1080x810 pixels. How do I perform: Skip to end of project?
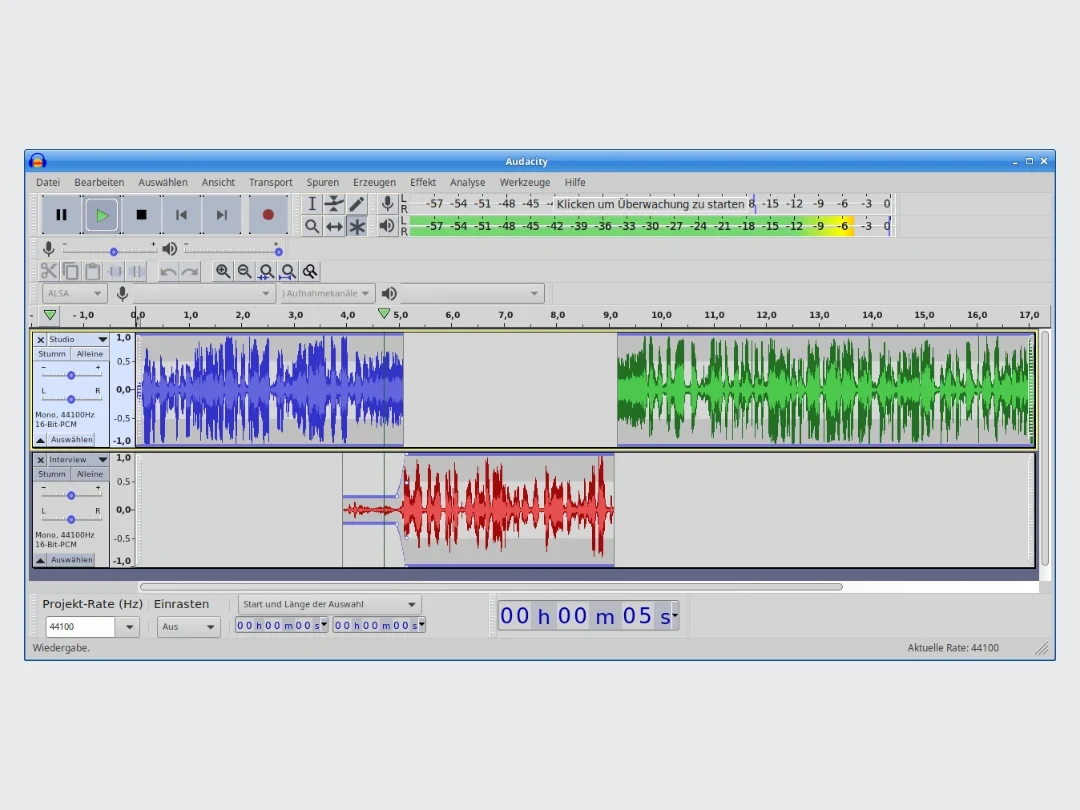221,215
